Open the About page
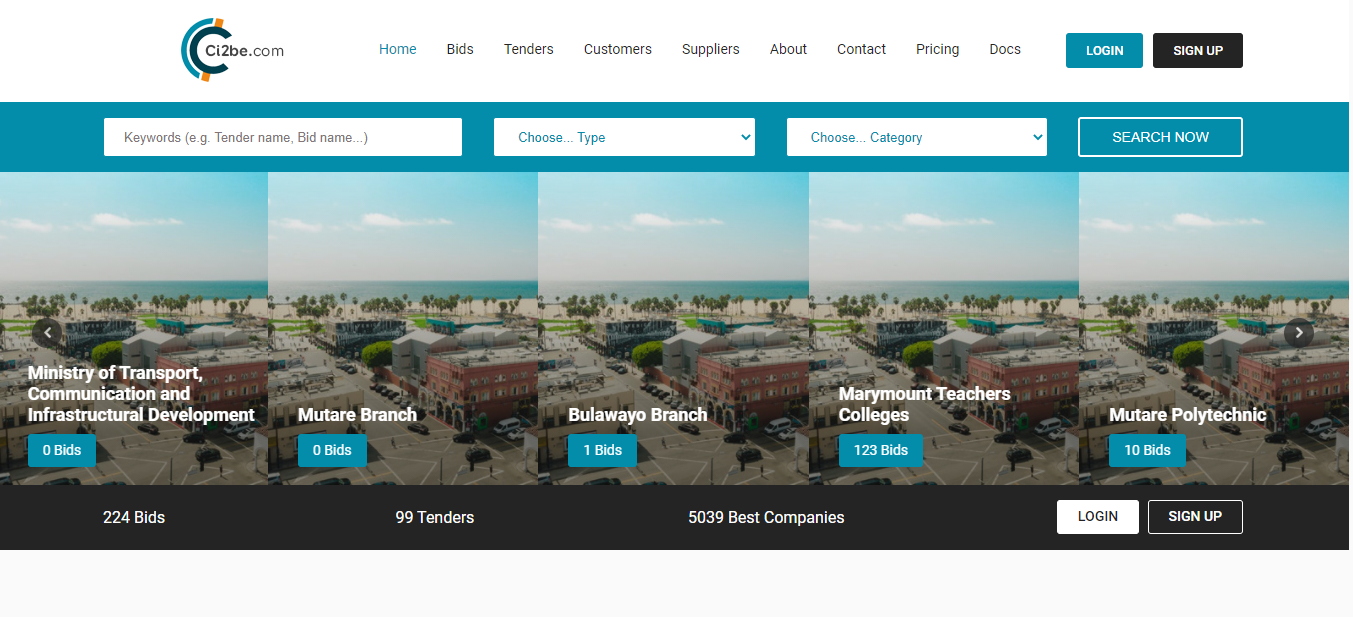The image size is (1353, 617). (x=788, y=49)
